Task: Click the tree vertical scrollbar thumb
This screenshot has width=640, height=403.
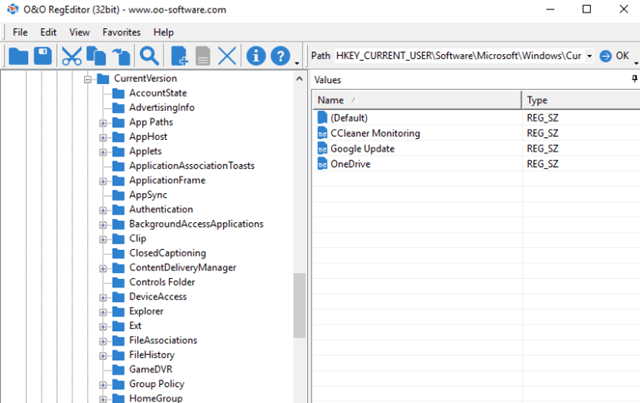Action: (299, 305)
